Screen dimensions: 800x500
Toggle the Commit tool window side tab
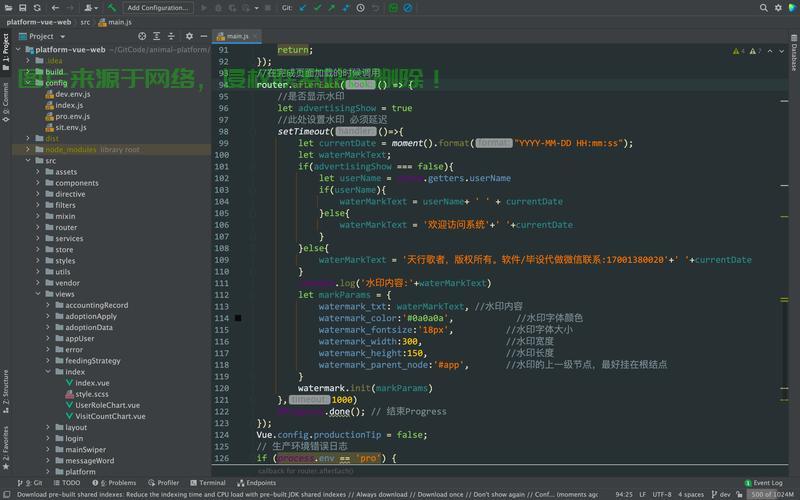(6, 102)
